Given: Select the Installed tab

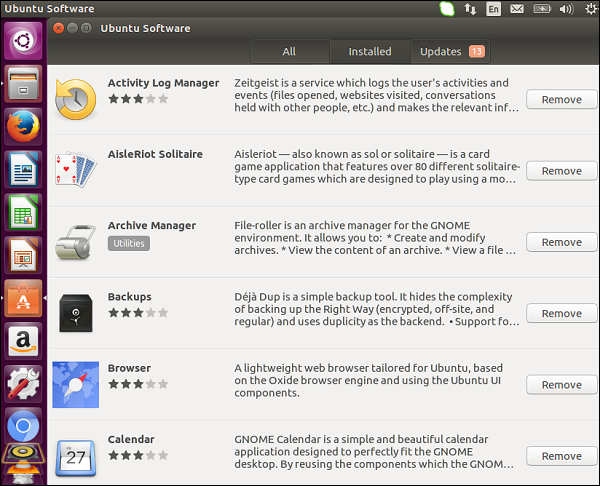Looking at the screenshot, I should 370,52.
